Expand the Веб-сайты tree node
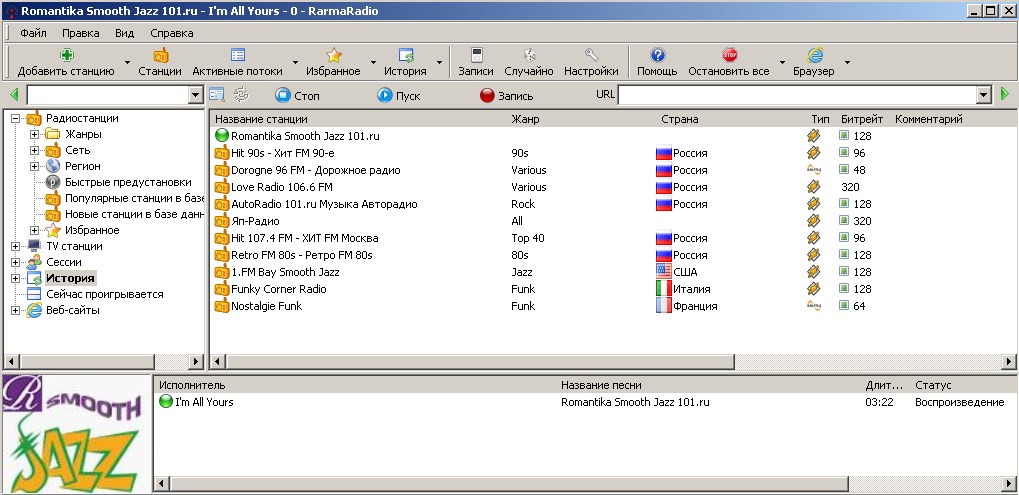This screenshot has width=1019, height=495. point(16,311)
